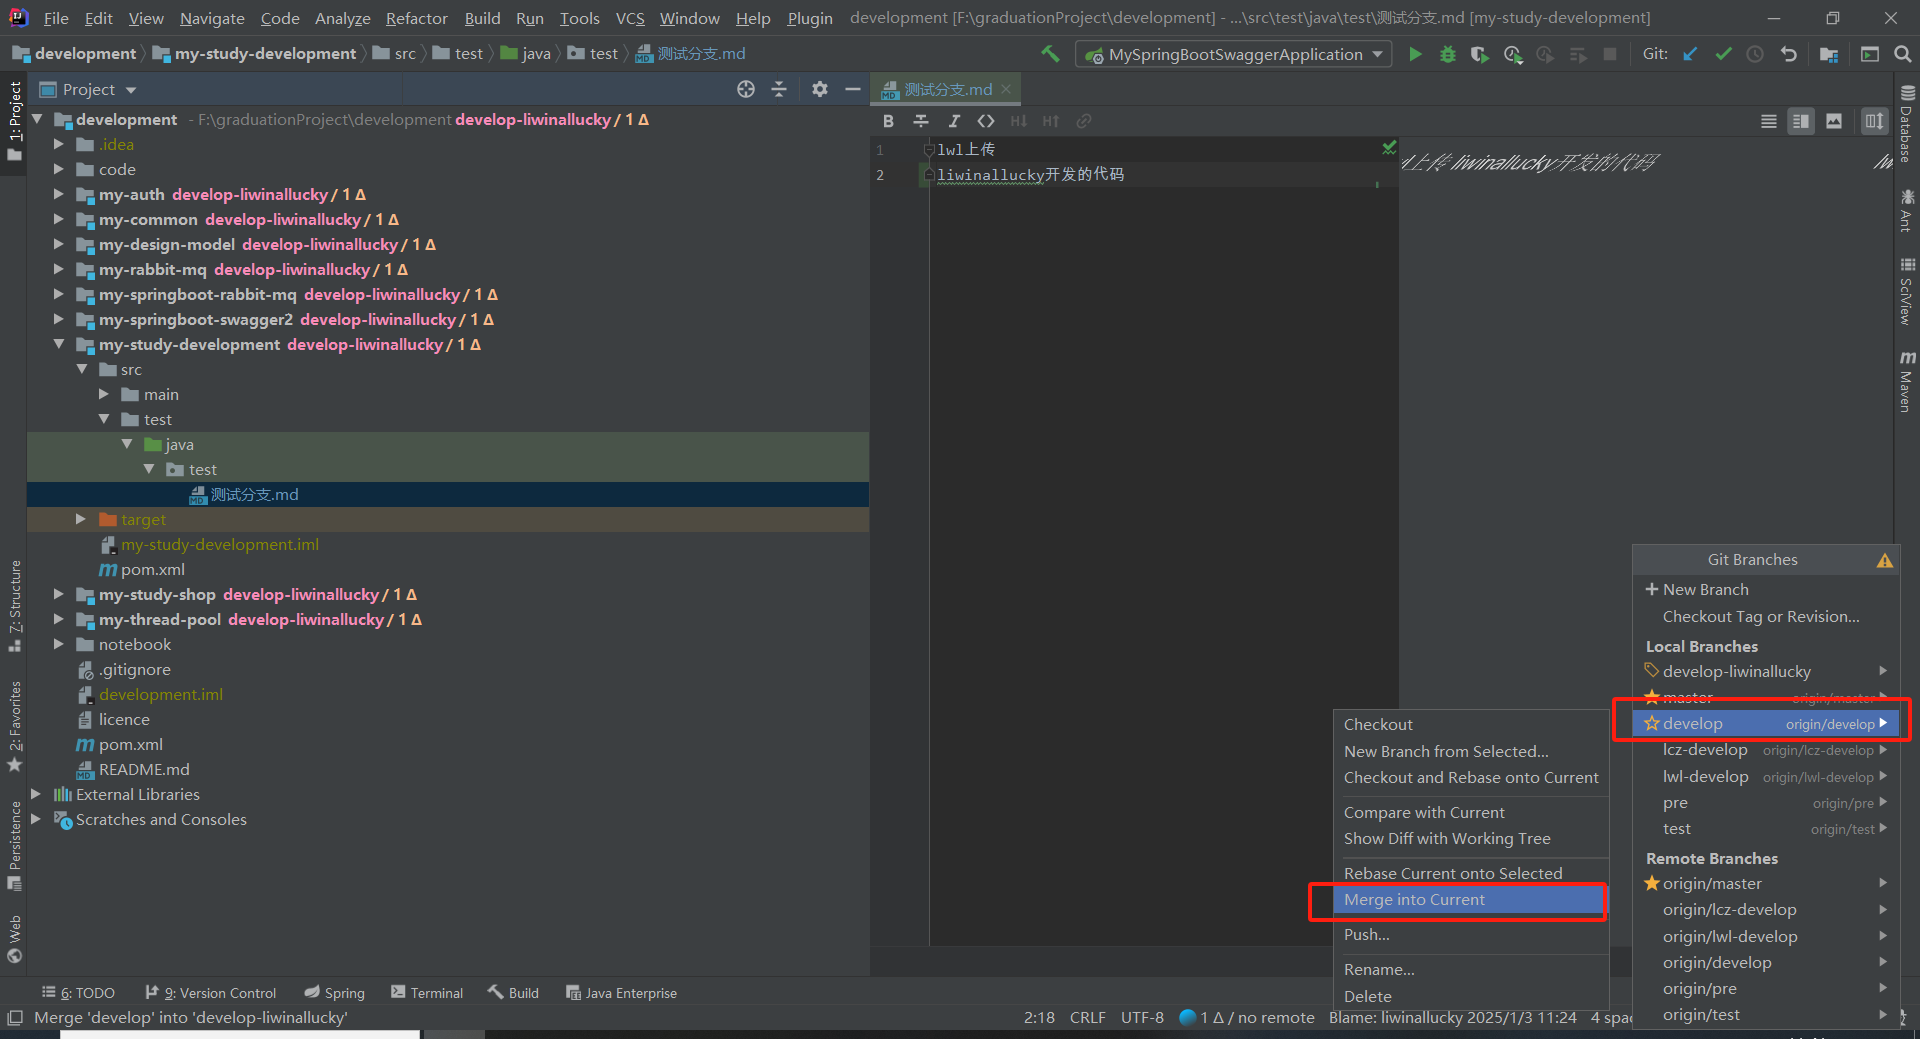Revert changes with the rollback icon
1920x1039 pixels.
1788,54
